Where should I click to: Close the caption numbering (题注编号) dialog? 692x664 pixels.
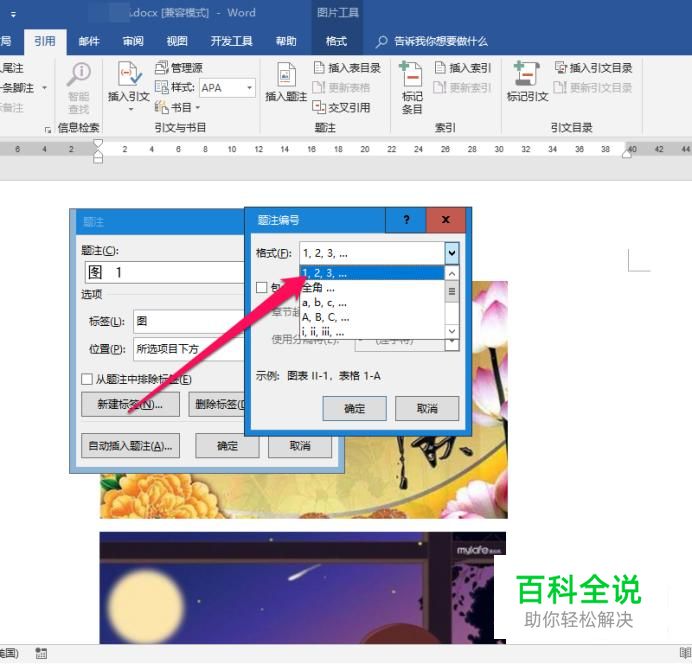(446, 220)
